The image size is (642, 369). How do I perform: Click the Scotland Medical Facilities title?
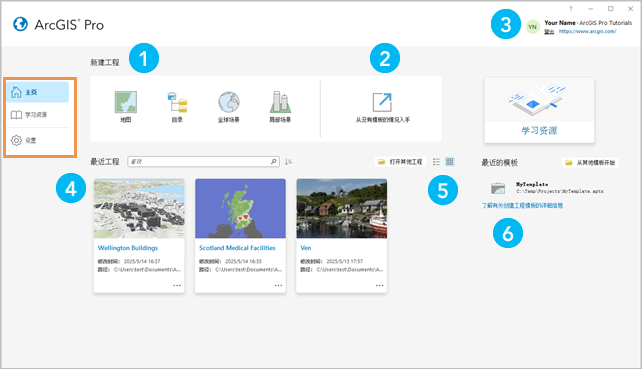pos(237,248)
